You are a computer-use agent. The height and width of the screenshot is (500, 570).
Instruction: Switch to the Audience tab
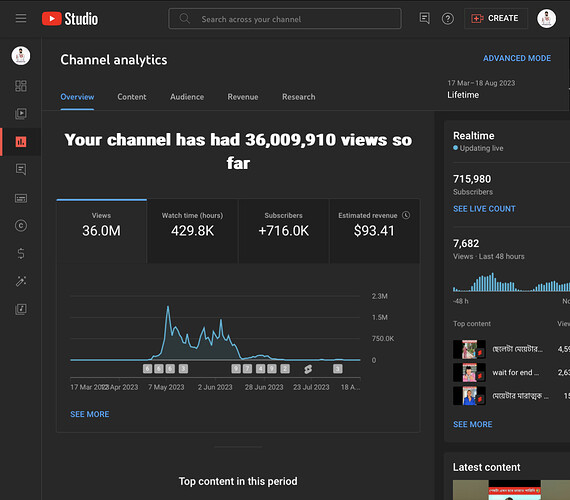point(187,97)
